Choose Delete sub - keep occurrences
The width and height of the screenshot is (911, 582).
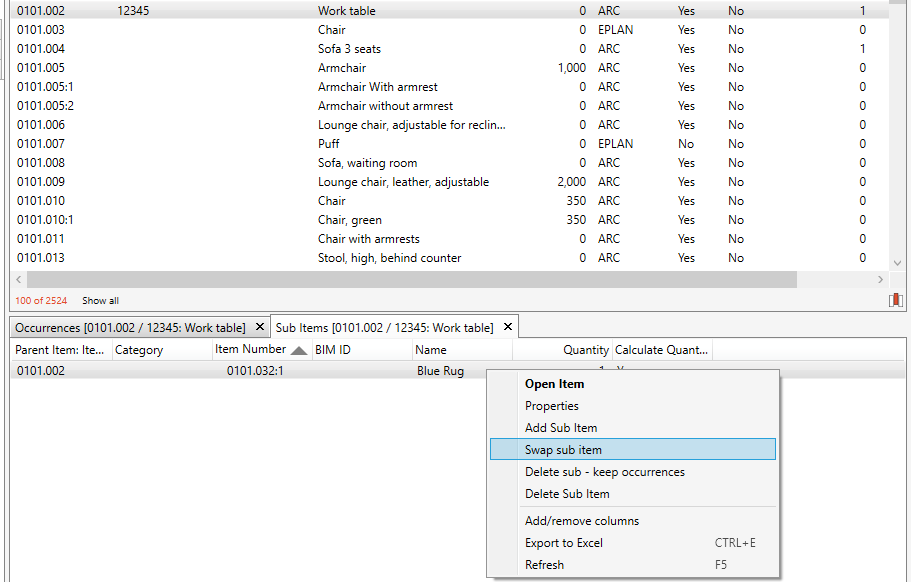(x=605, y=472)
